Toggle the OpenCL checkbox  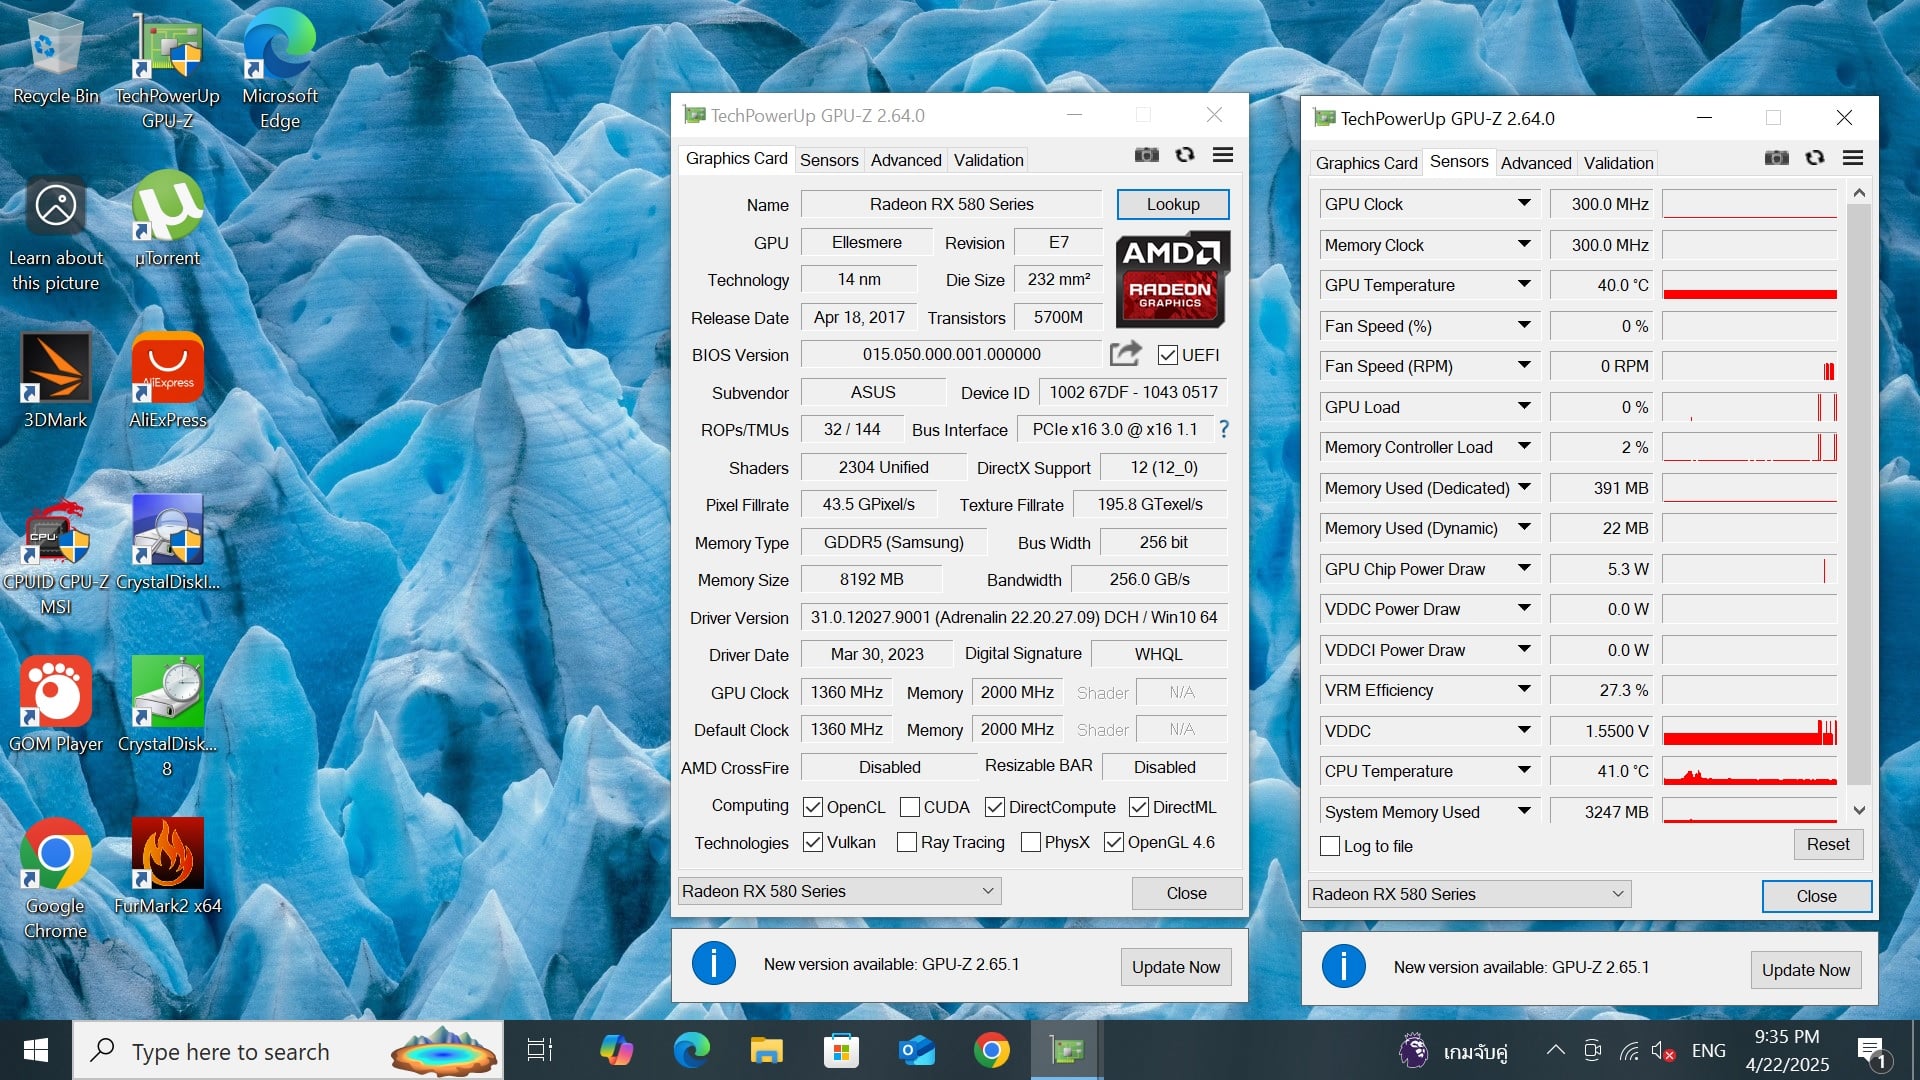pyautogui.click(x=813, y=807)
